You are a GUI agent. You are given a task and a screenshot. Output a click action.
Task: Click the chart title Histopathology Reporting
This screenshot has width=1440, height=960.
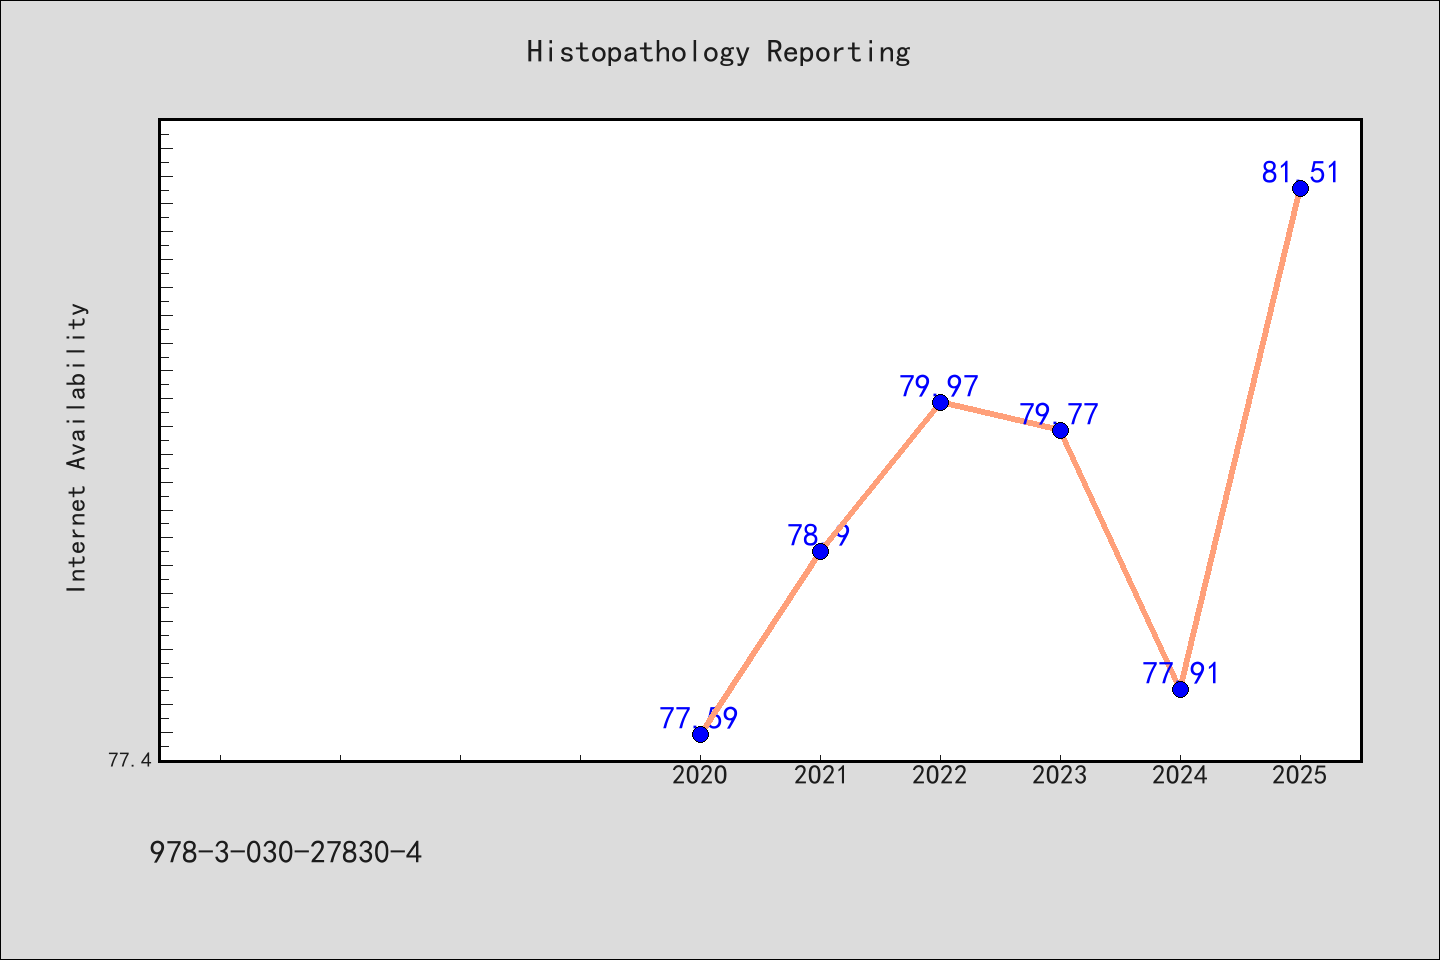(719, 51)
